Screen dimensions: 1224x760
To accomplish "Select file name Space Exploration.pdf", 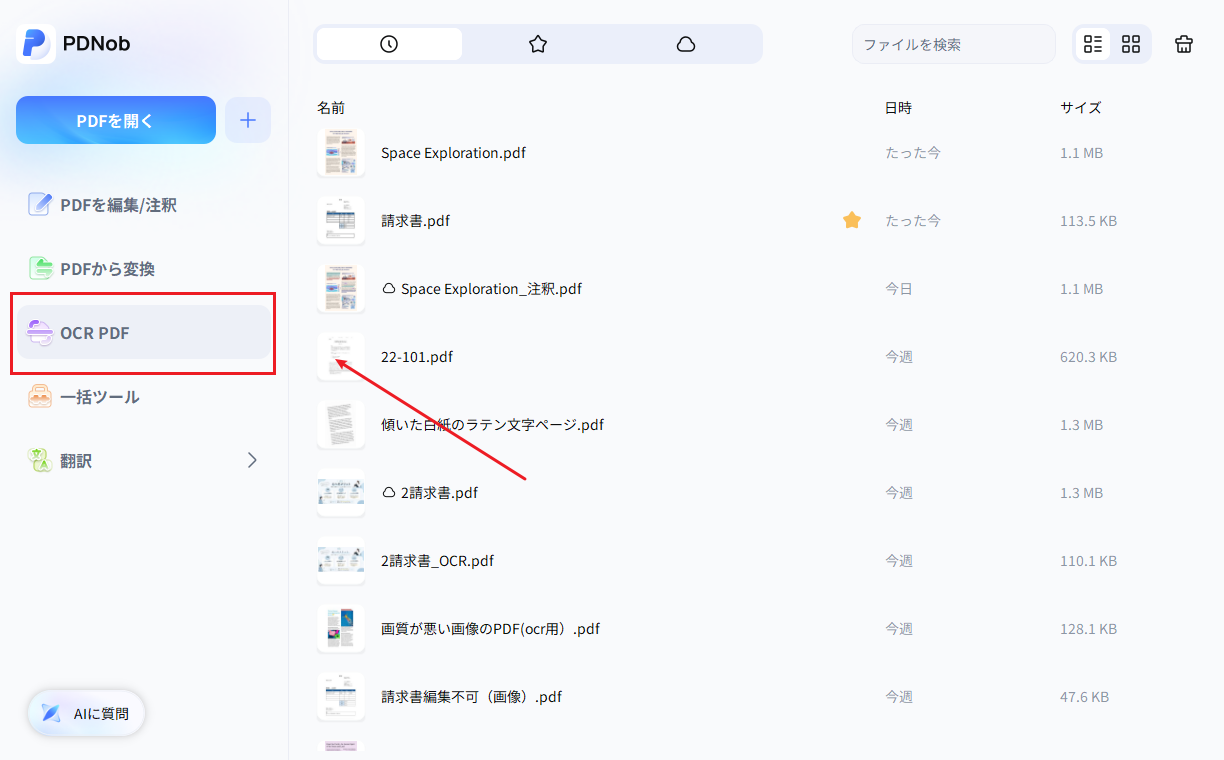I will [453, 153].
